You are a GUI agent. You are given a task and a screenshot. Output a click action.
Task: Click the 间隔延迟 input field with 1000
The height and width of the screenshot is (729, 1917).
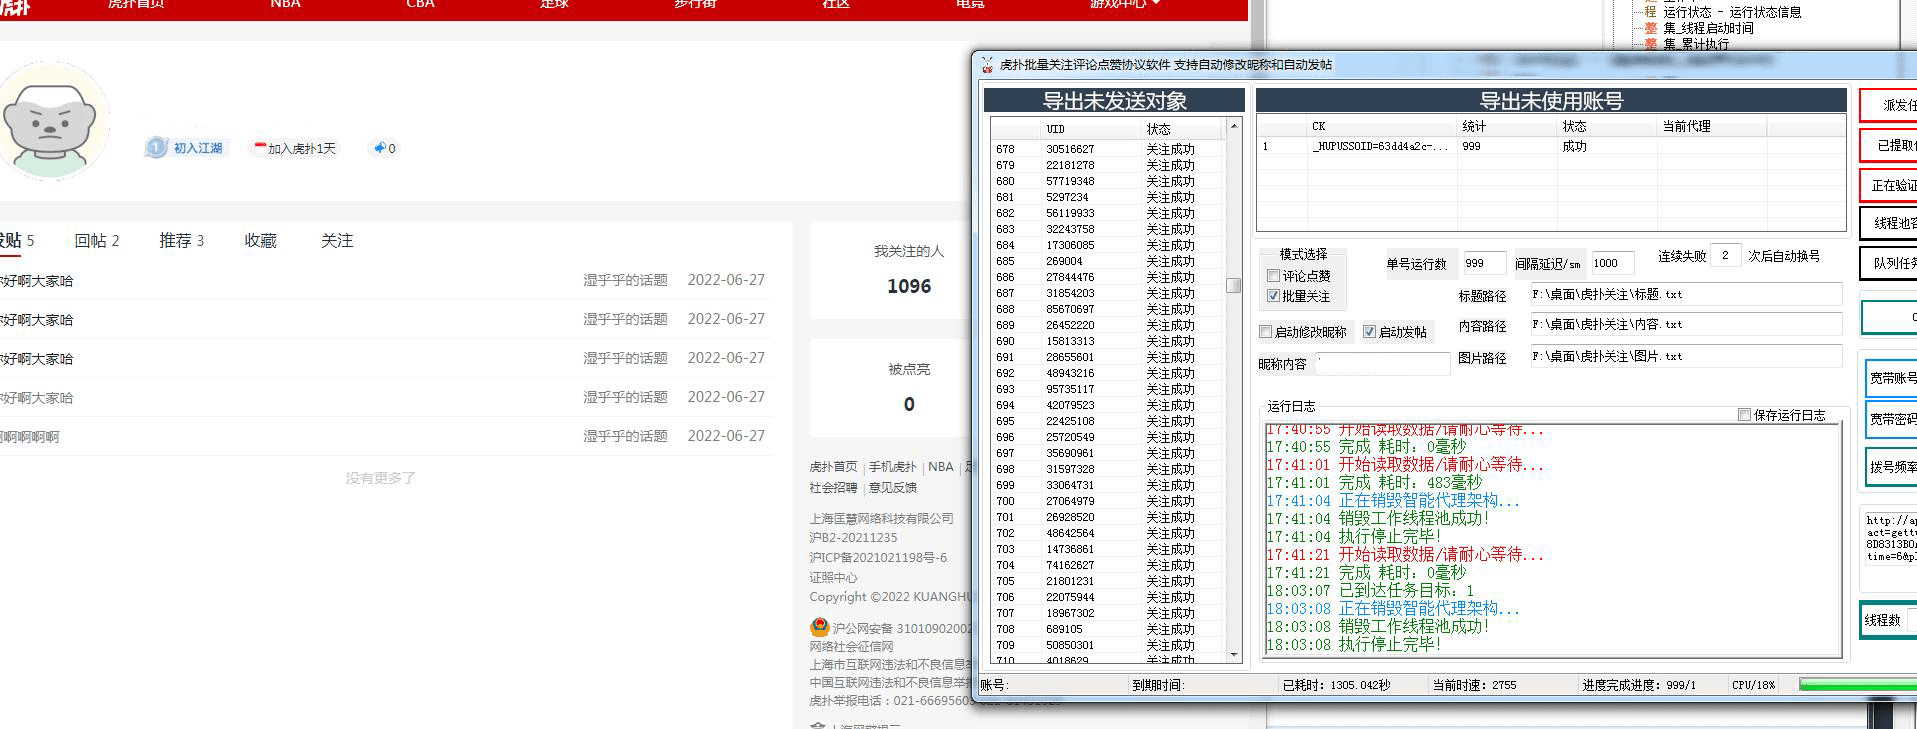1612,263
